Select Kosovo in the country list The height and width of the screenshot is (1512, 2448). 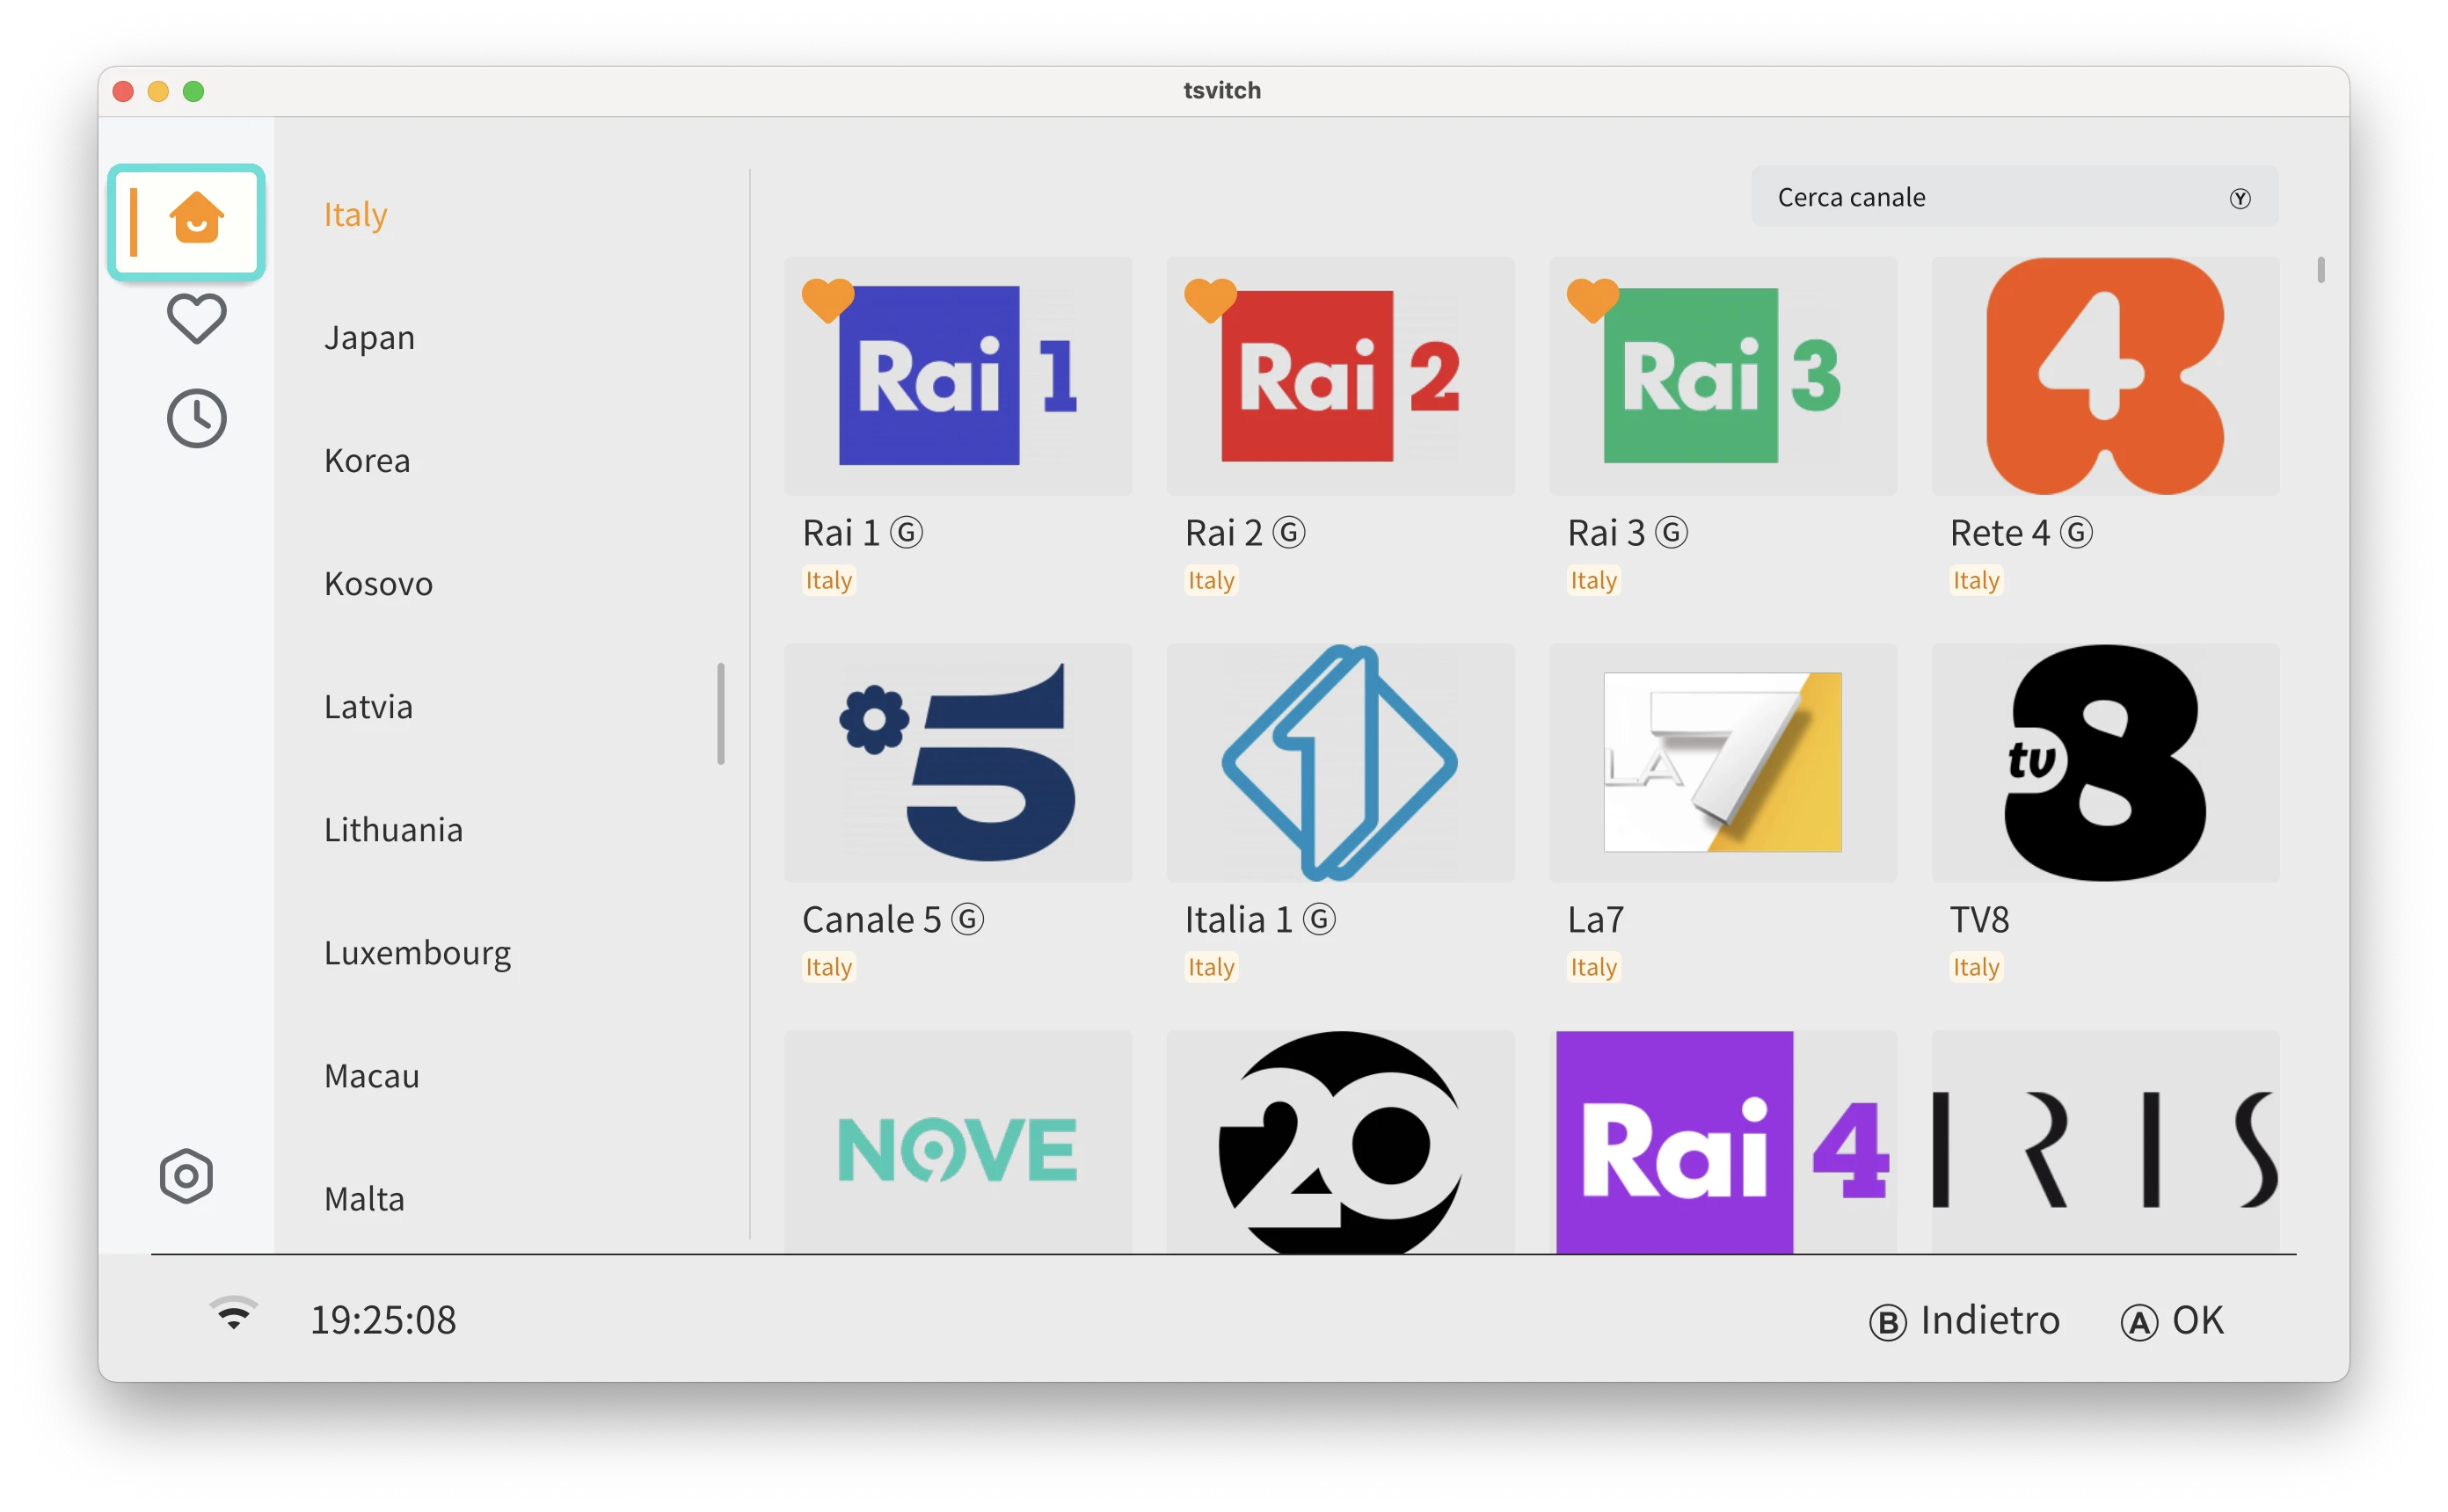[378, 584]
